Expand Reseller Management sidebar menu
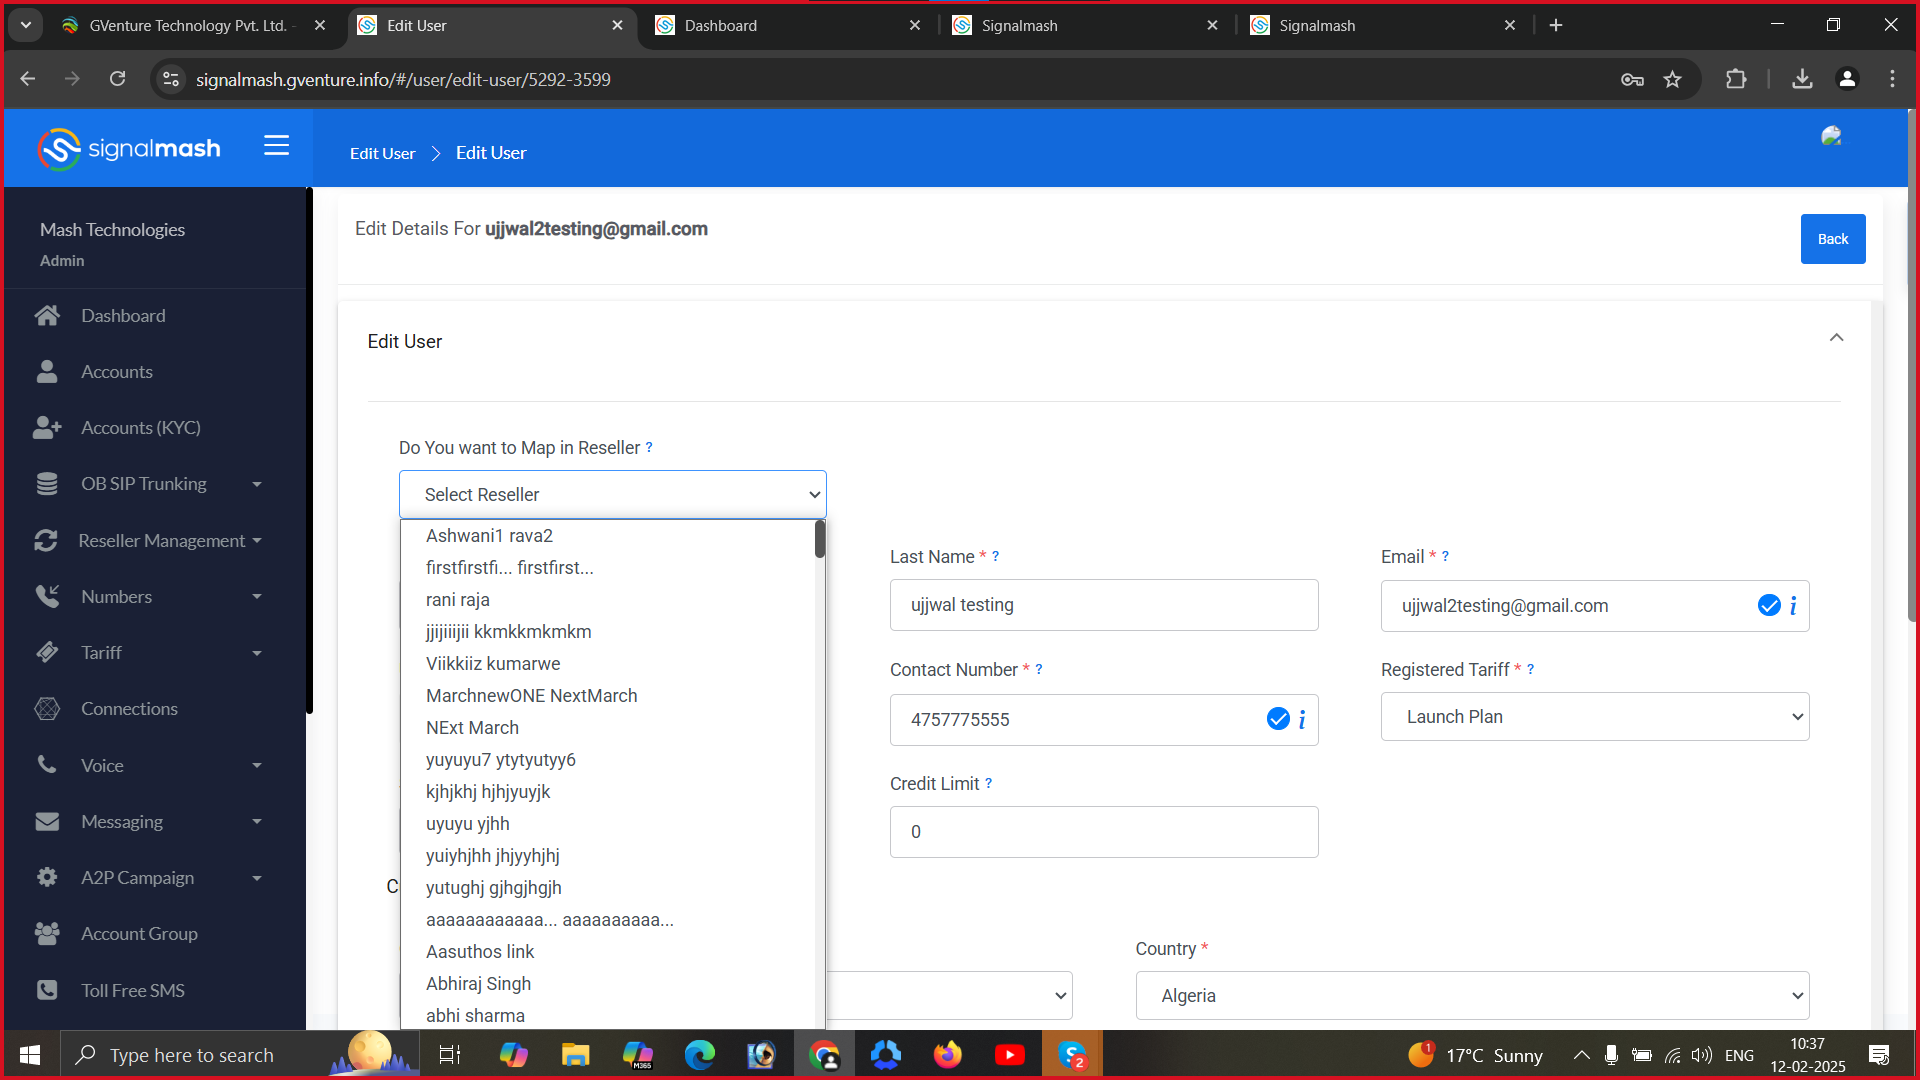The image size is (1920, 1080). (162, 541)
